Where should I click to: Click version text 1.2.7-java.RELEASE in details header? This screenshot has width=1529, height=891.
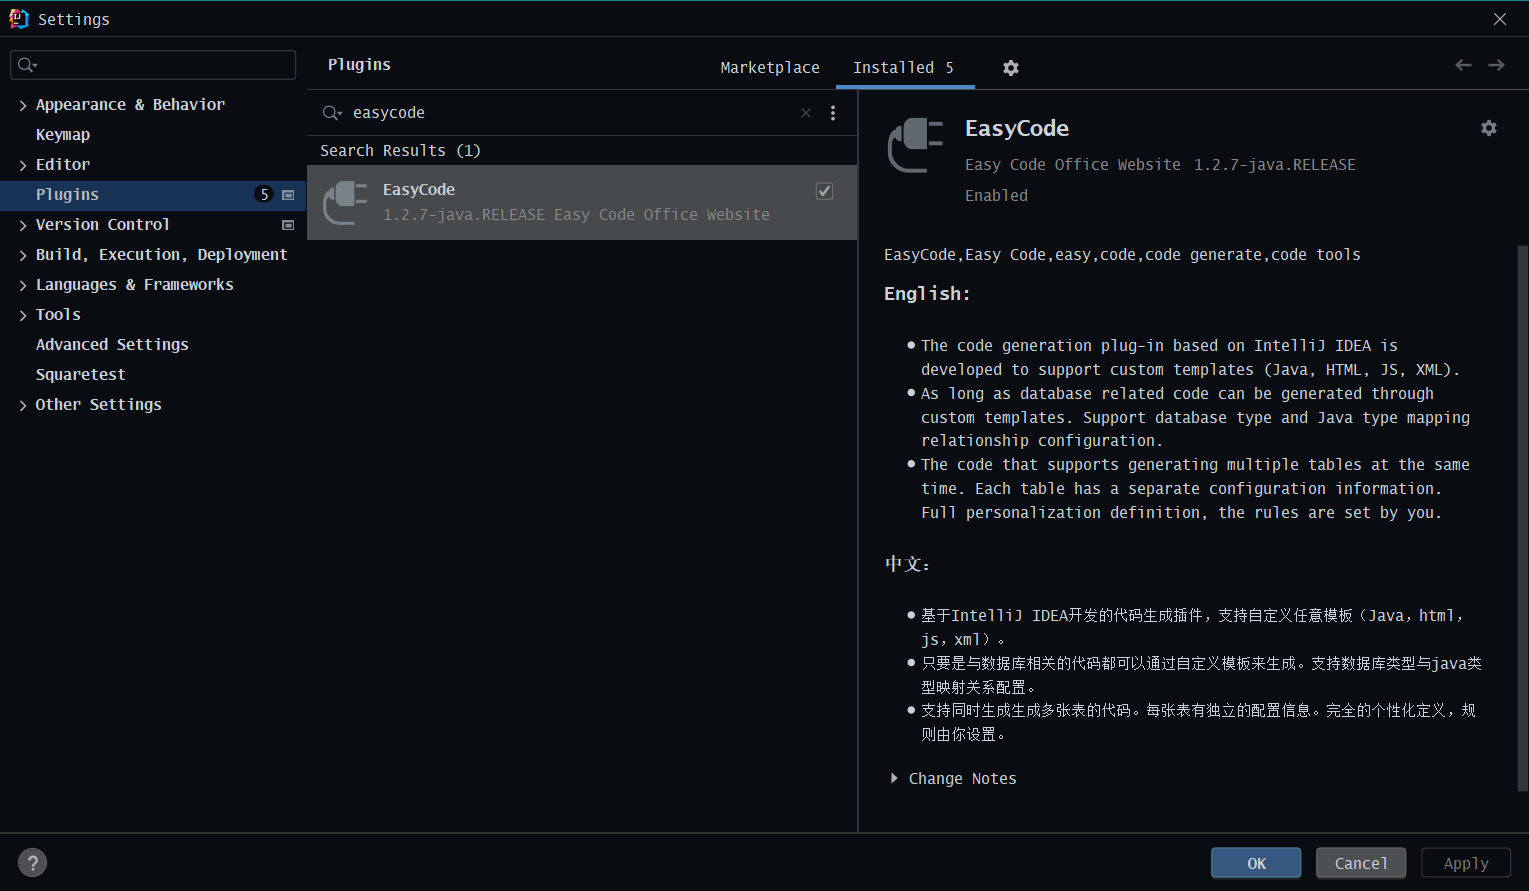pos(1275,165)
